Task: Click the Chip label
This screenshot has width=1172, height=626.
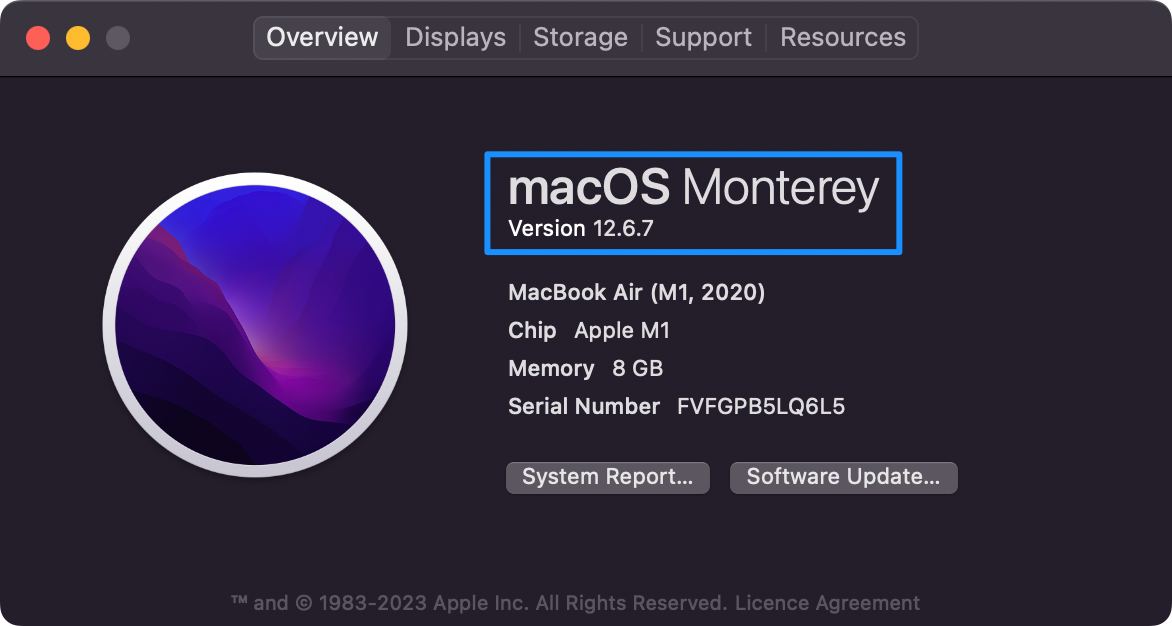Action: tap(532, 330)
